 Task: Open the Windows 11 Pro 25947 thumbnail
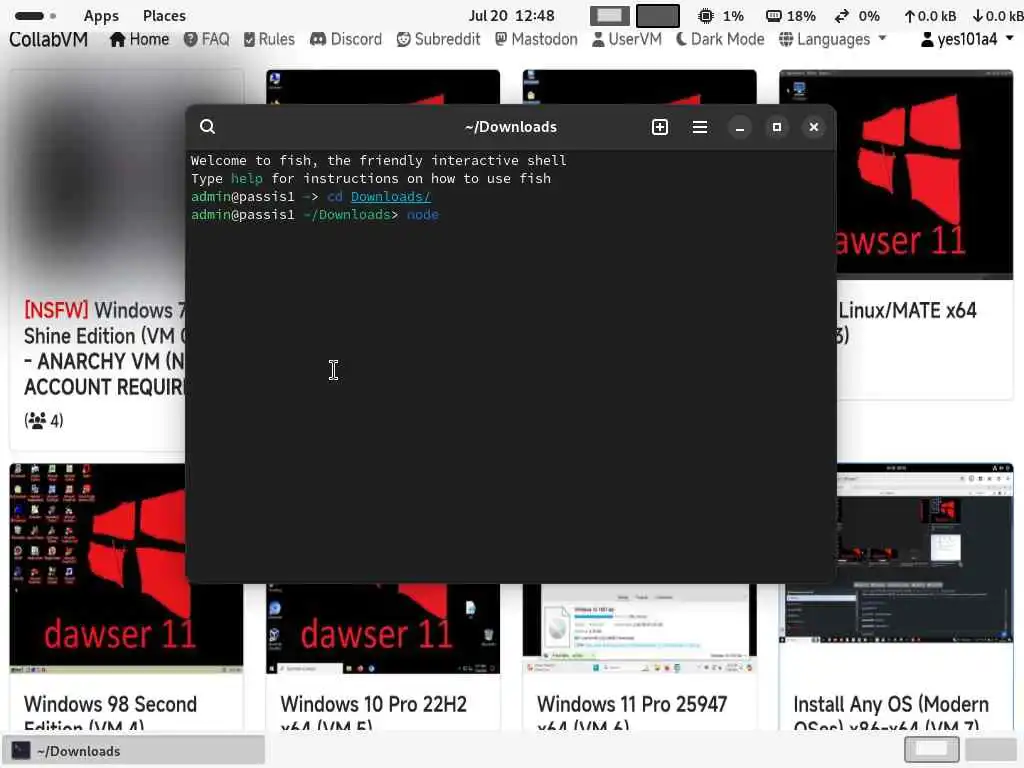[639, 629]
